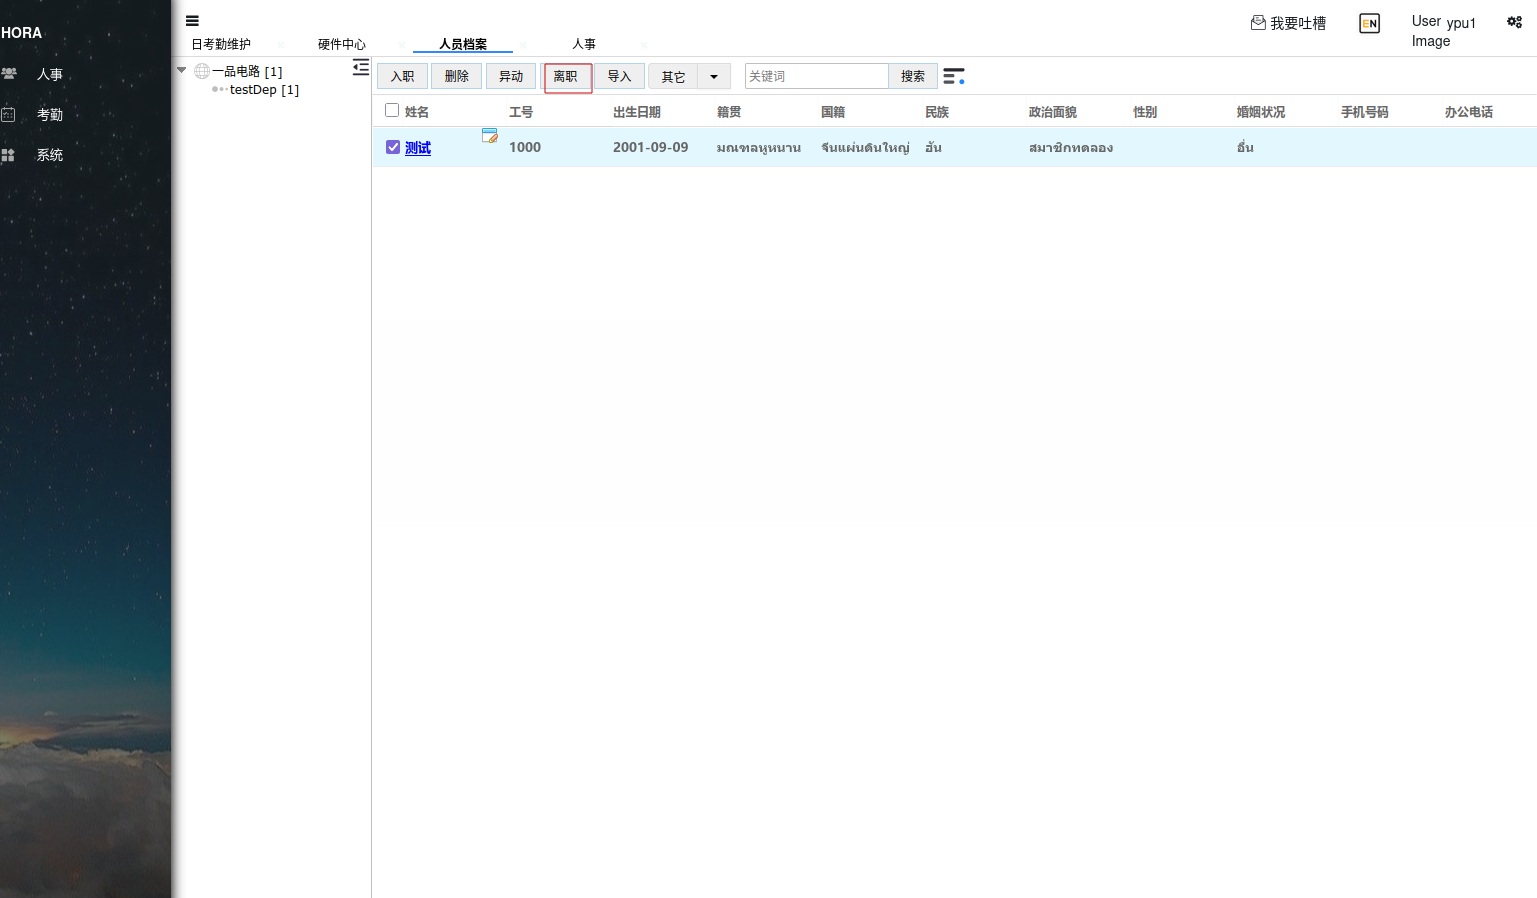Switch to the 日考勤维护 tab
The height and width of the screenshot is (898, 1537).
tap(221, 44)
